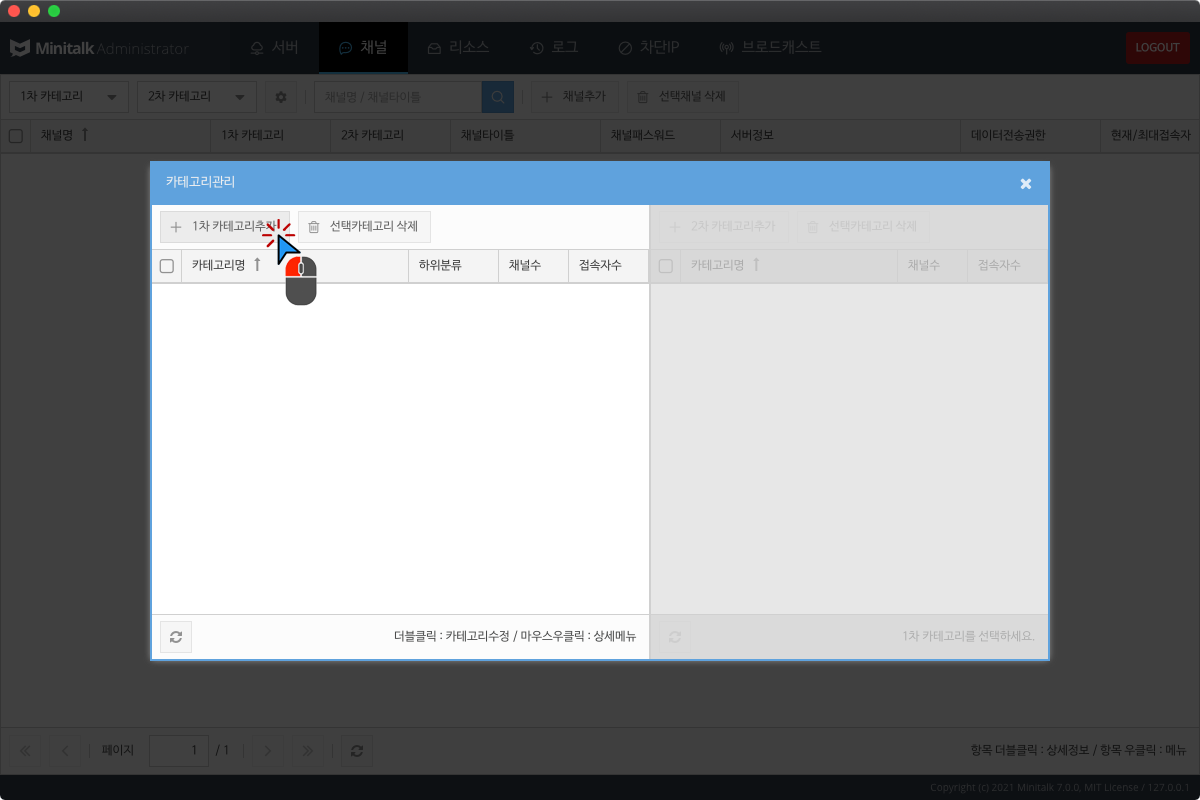This screenshot has width=1200, height=800.
Task: Click the right panel 접속자수 column header
Action: (1007, 266)
